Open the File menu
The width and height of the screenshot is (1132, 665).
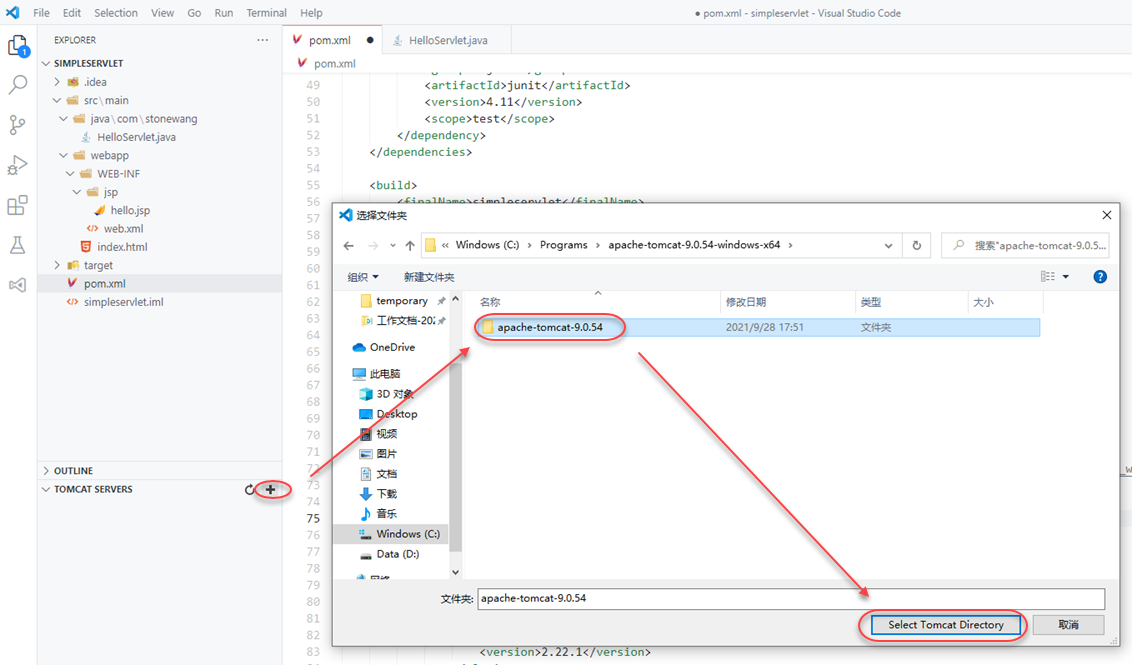(x=41, y=13)
